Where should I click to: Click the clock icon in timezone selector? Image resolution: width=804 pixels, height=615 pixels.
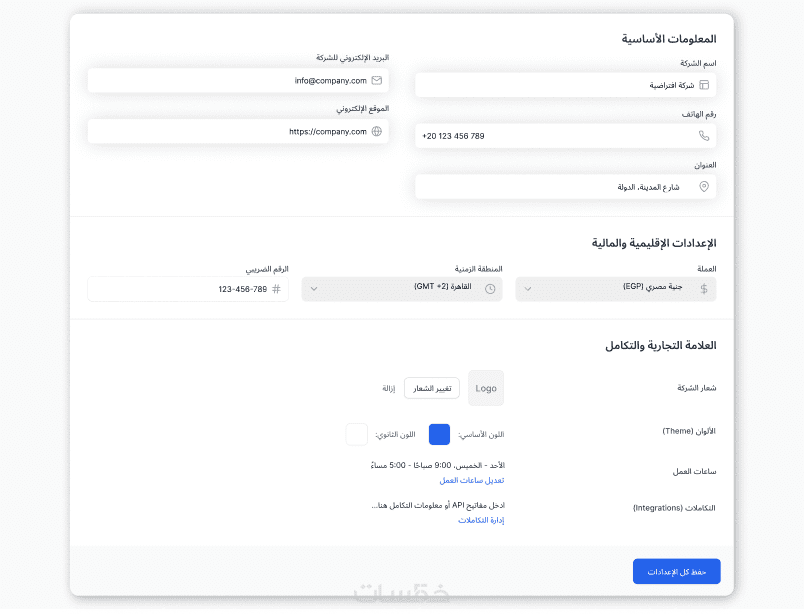(490, 289)
